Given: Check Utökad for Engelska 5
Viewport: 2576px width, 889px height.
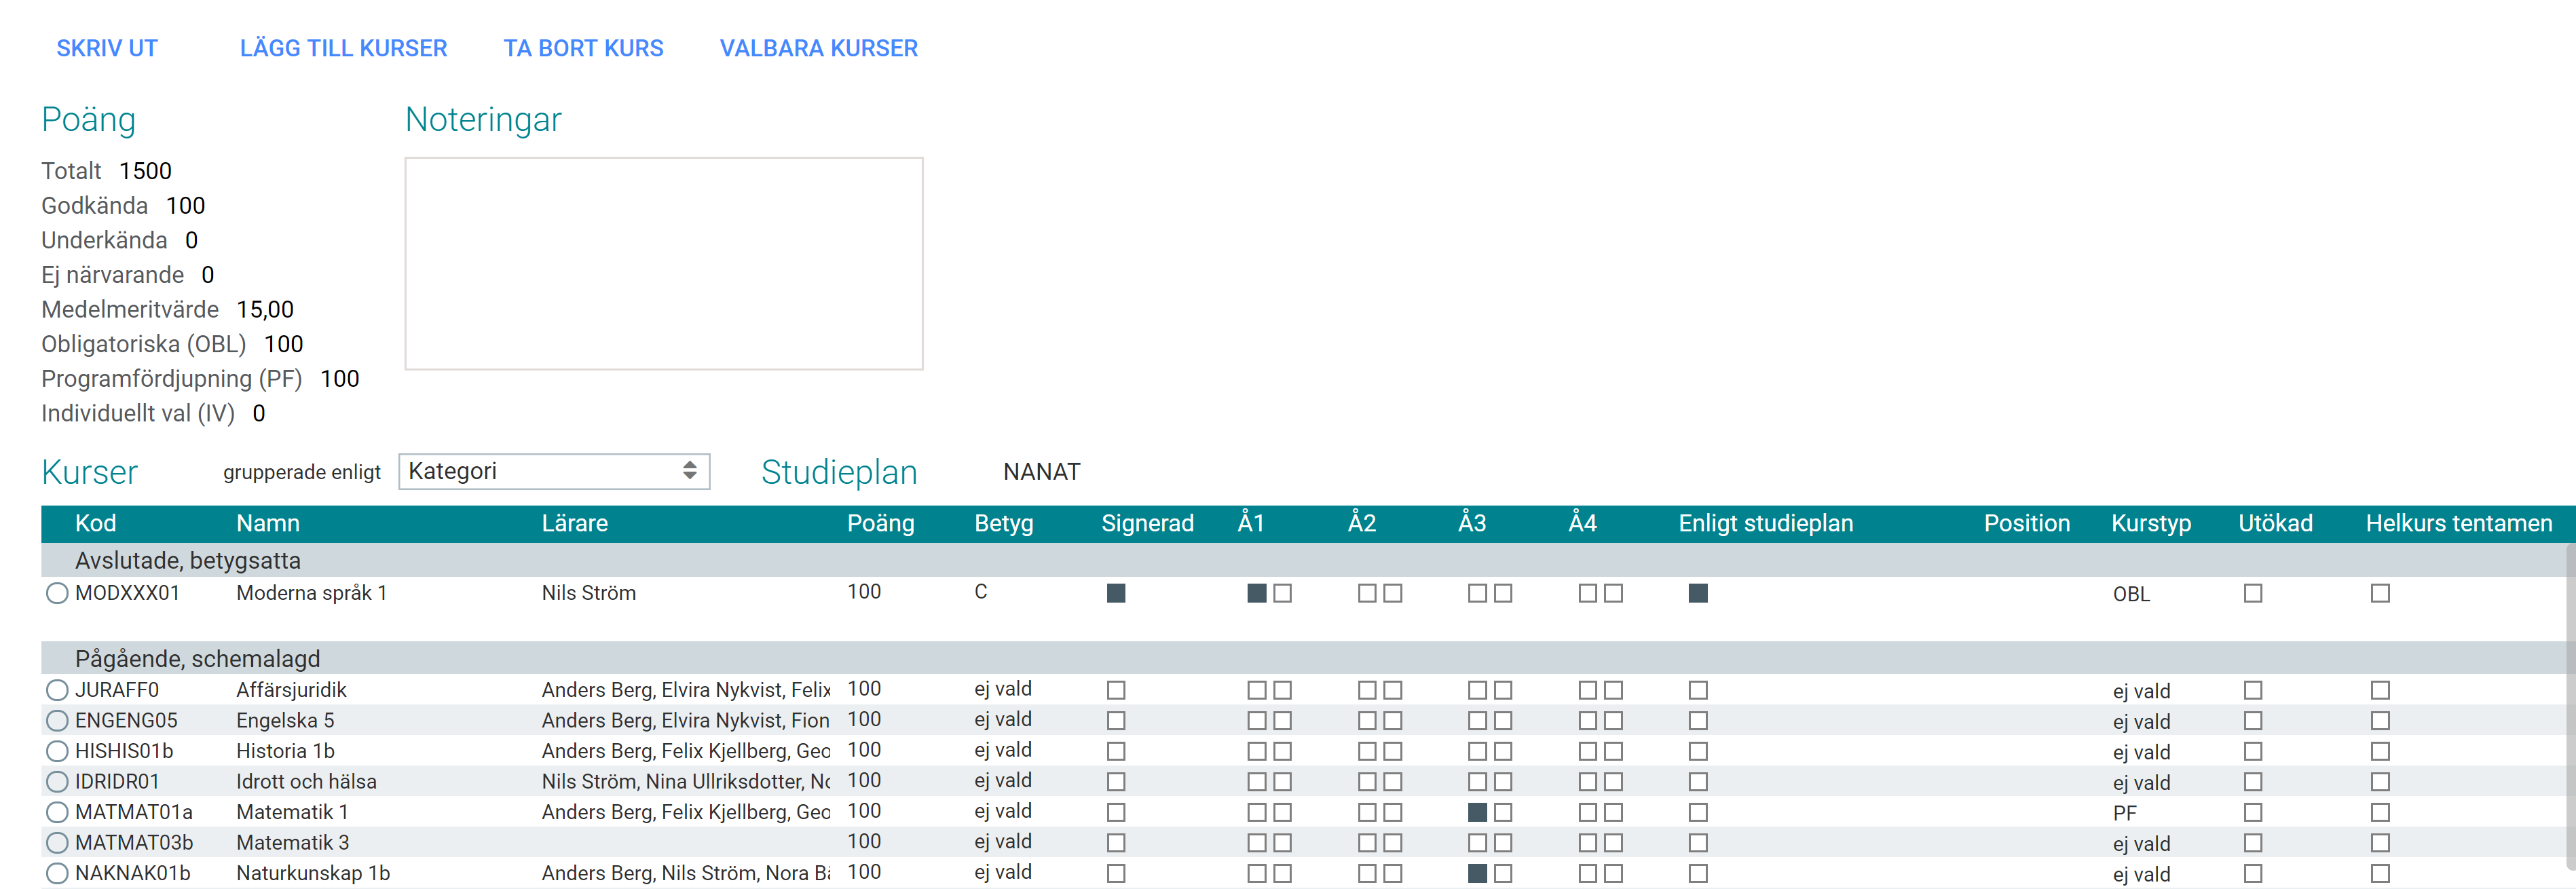Looking at the screenshot, I should pos(2252,721).
